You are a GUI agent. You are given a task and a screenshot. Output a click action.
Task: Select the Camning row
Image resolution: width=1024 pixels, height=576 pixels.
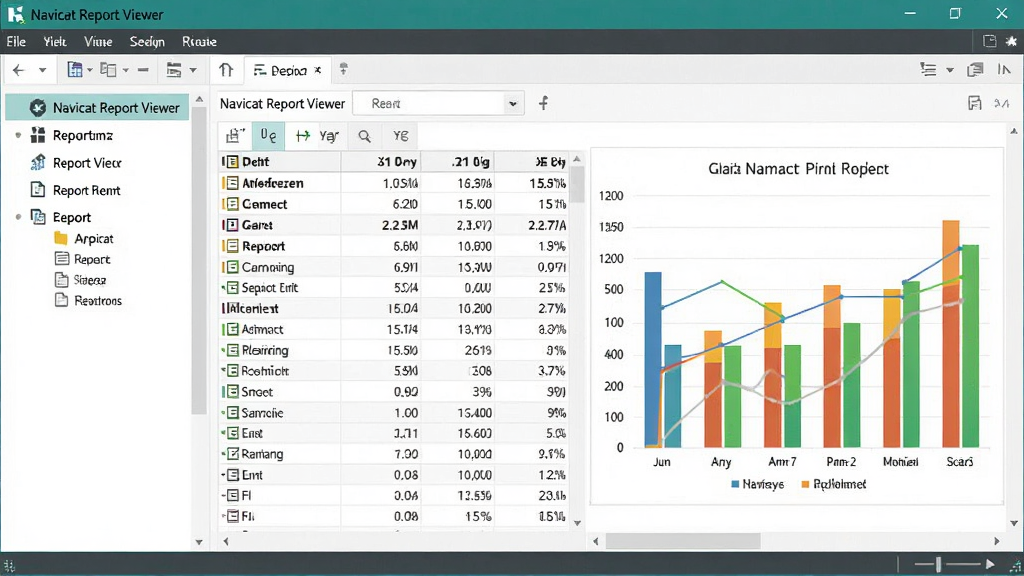click(x=394, y=267)
